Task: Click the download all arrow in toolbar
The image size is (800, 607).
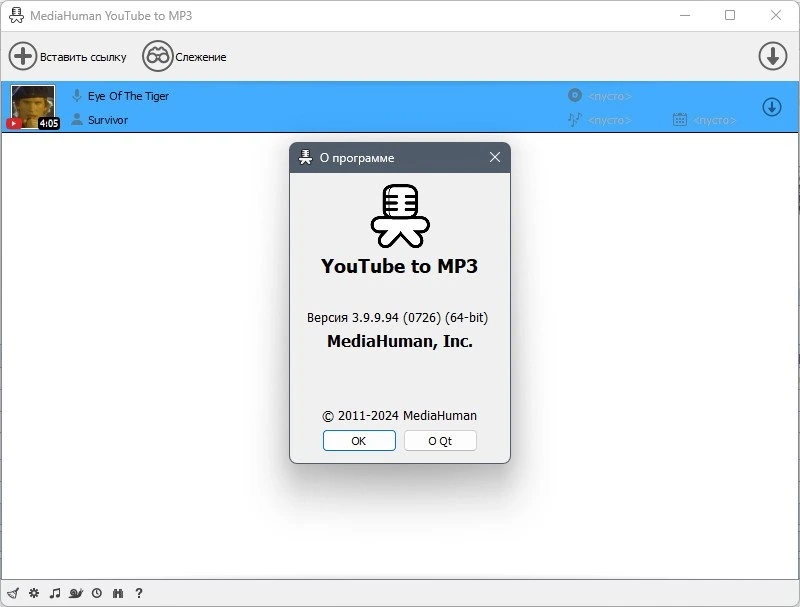Action: tap(772, 56)
